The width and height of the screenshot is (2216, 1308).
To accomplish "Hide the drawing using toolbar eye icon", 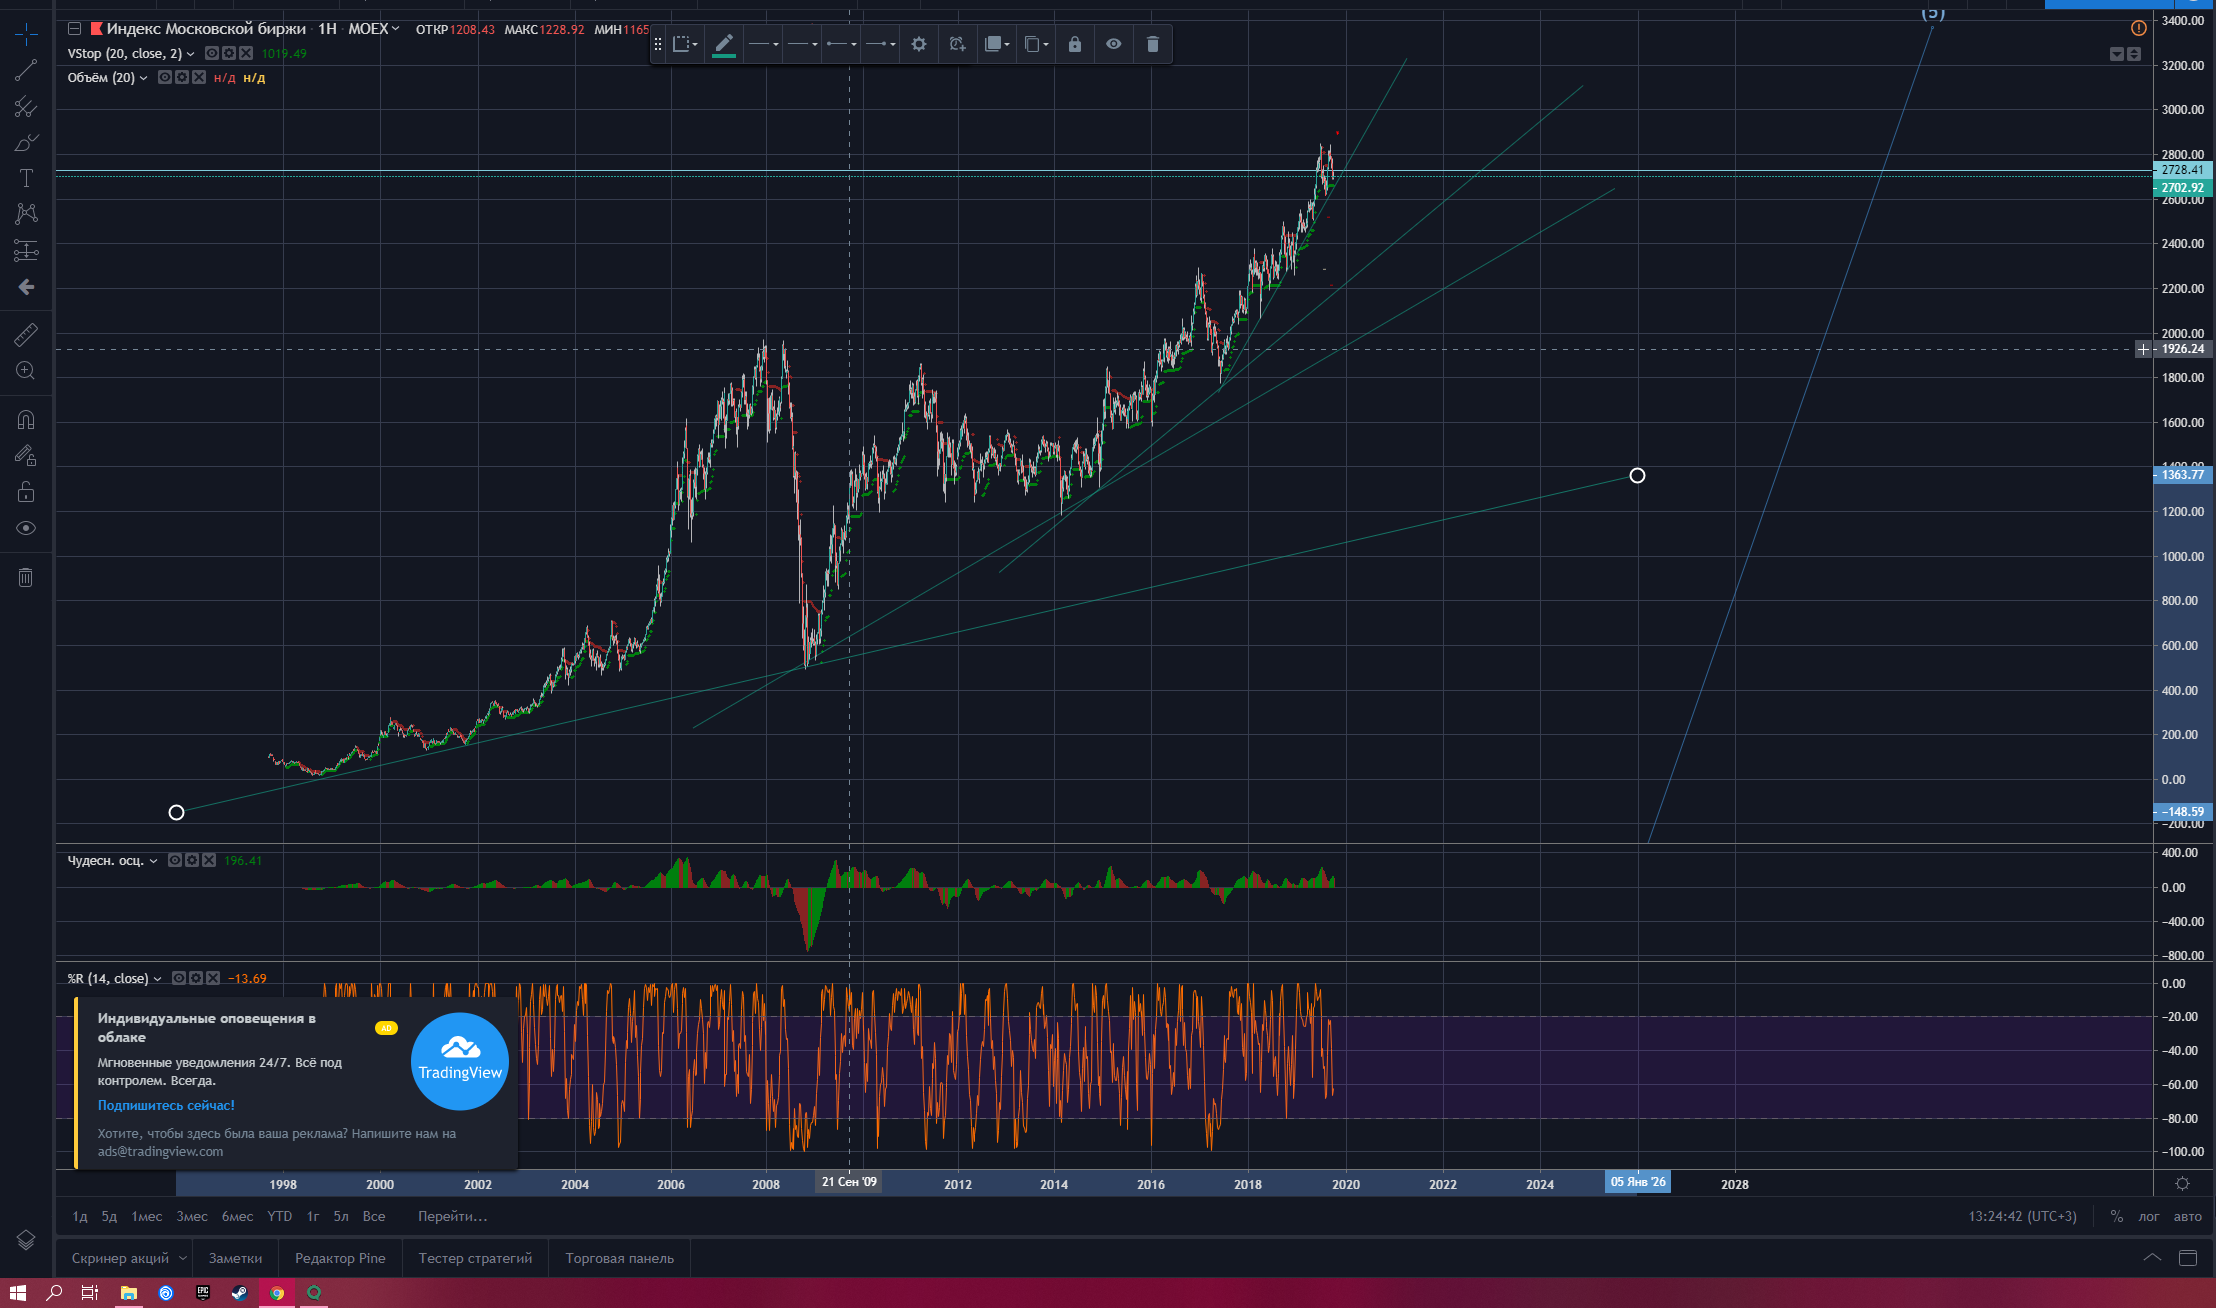I will [x=1113, y=44].
